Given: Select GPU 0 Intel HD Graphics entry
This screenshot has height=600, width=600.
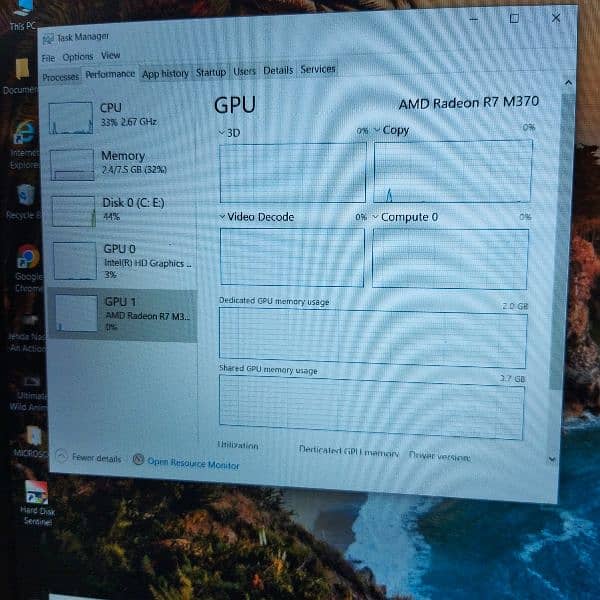Looking at the screenshot, I should pyautogui.click(x=124, y=261).
